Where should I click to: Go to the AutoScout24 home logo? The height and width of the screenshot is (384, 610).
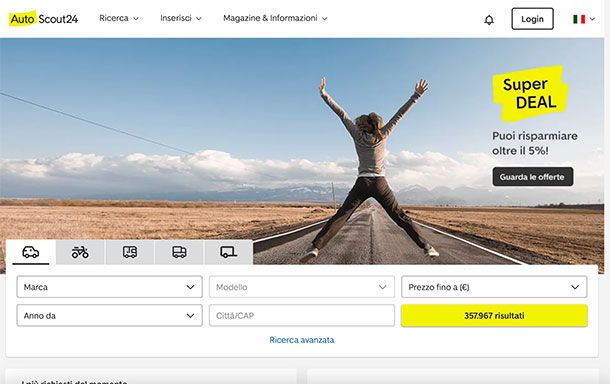pos(44,19)
